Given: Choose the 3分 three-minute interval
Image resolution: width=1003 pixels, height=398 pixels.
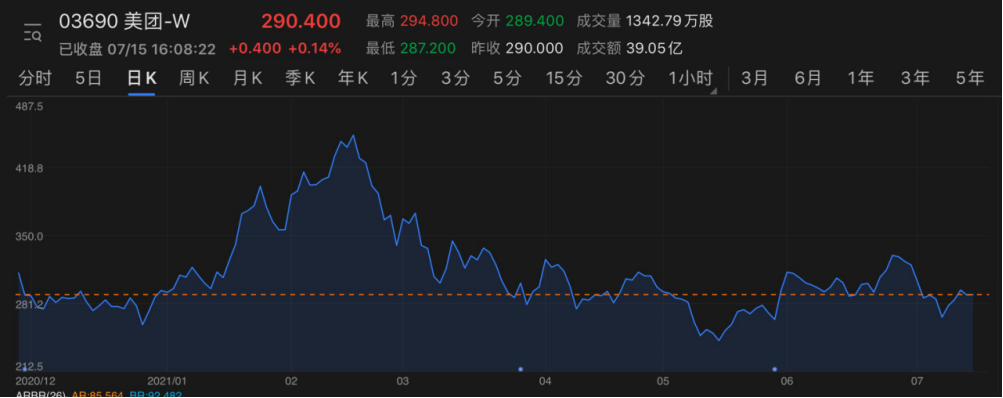Looking at the screenshot, I should pyautogui.click(x=455, y=79).
